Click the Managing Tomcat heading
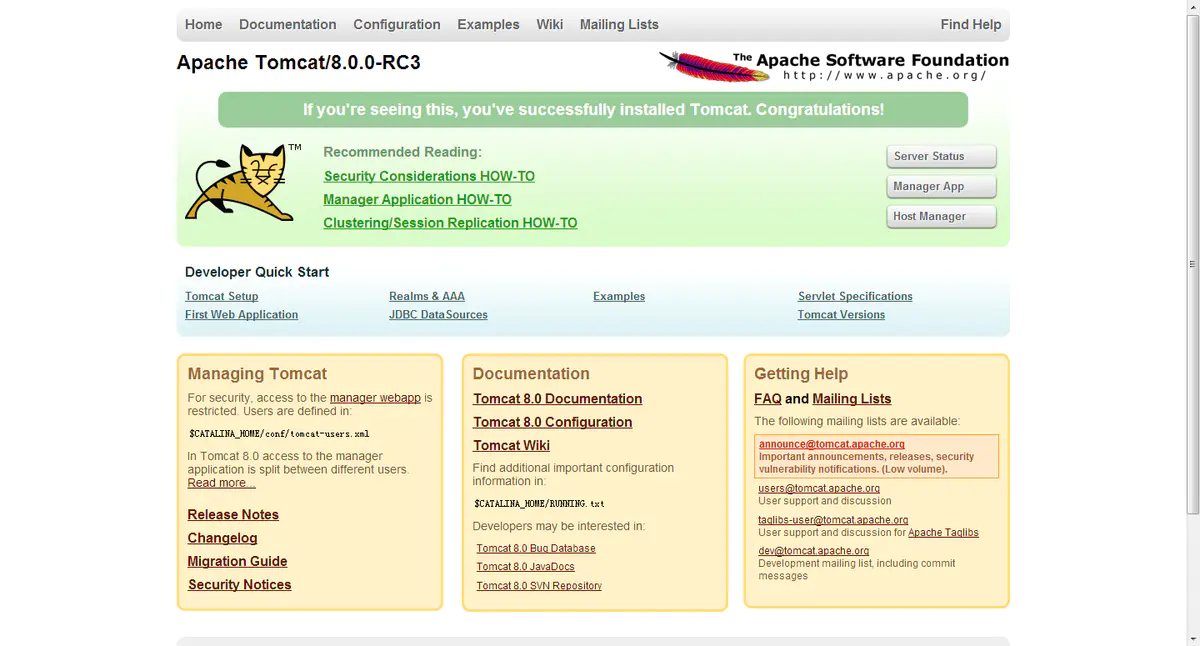The image size is (1200, 646). (257, 374)
